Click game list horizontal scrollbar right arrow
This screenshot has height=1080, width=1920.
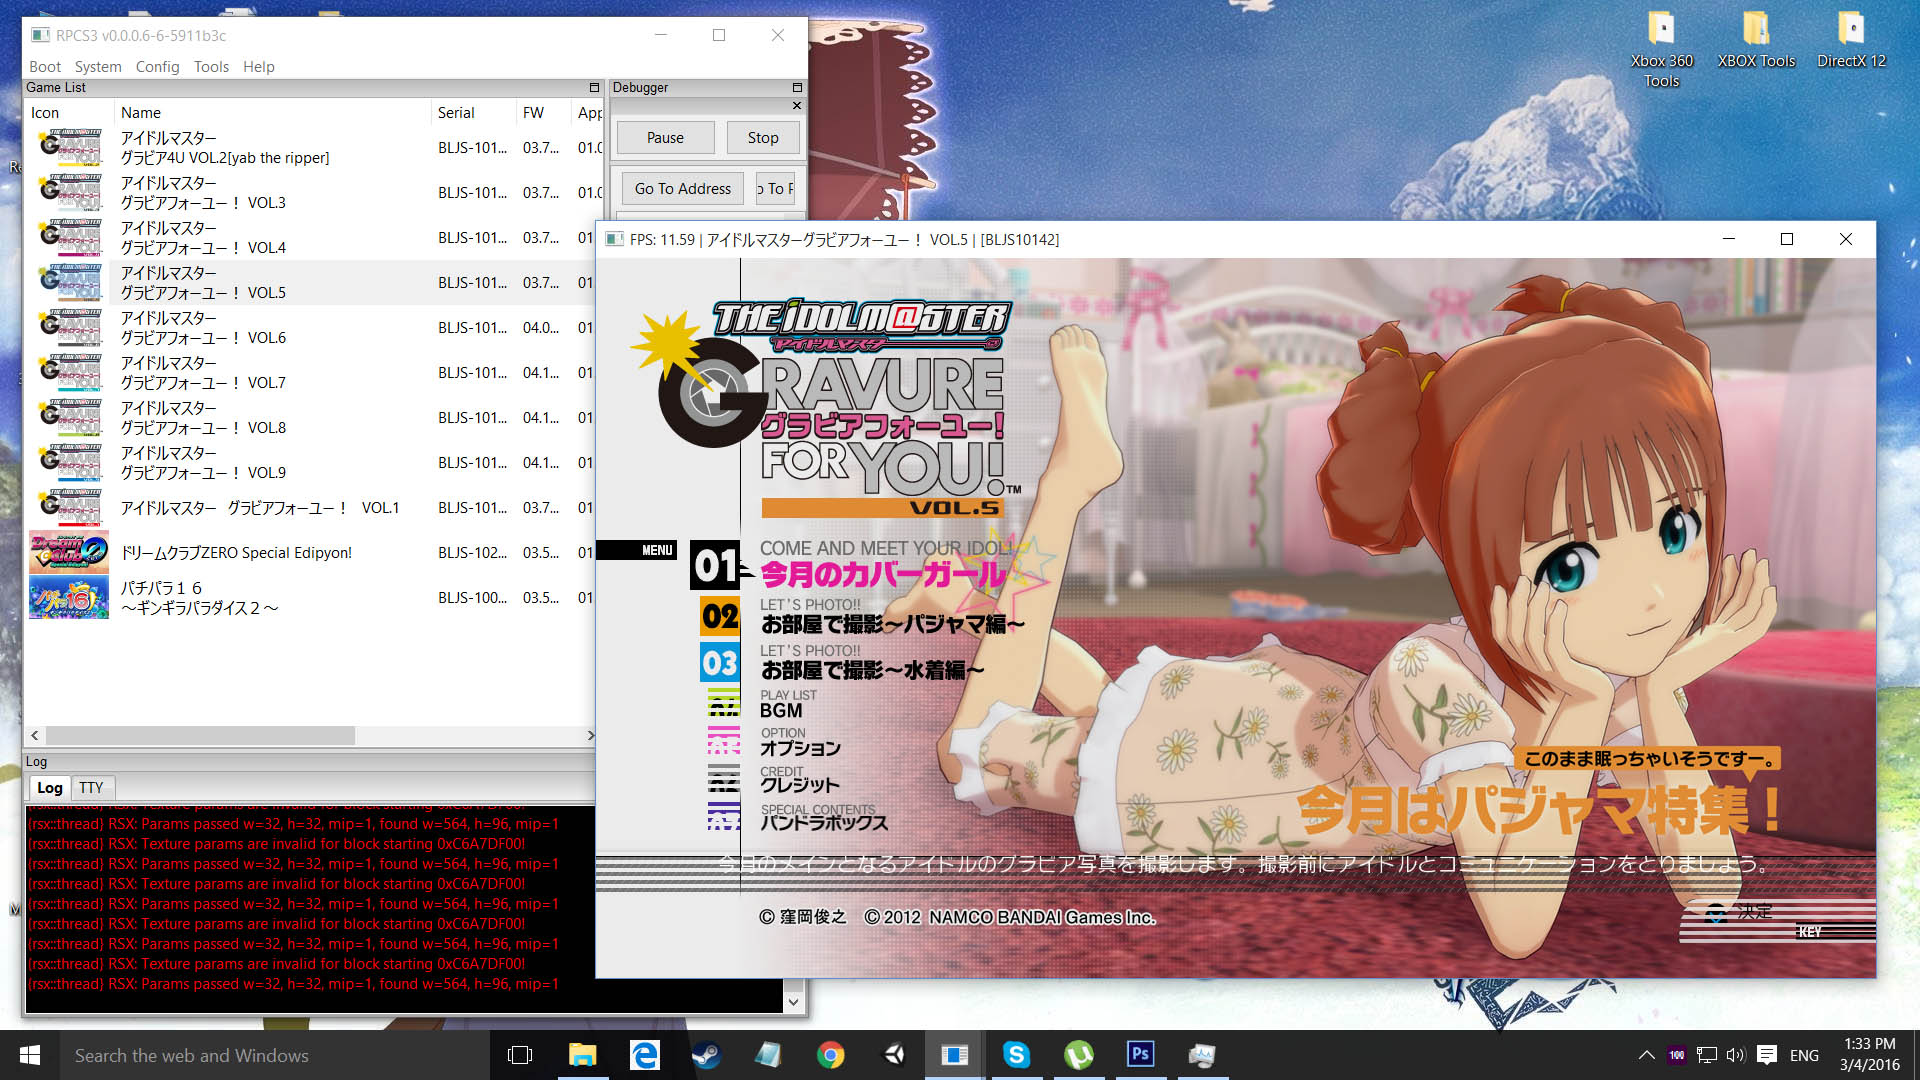pyautogui.click(x=590, y=735)
